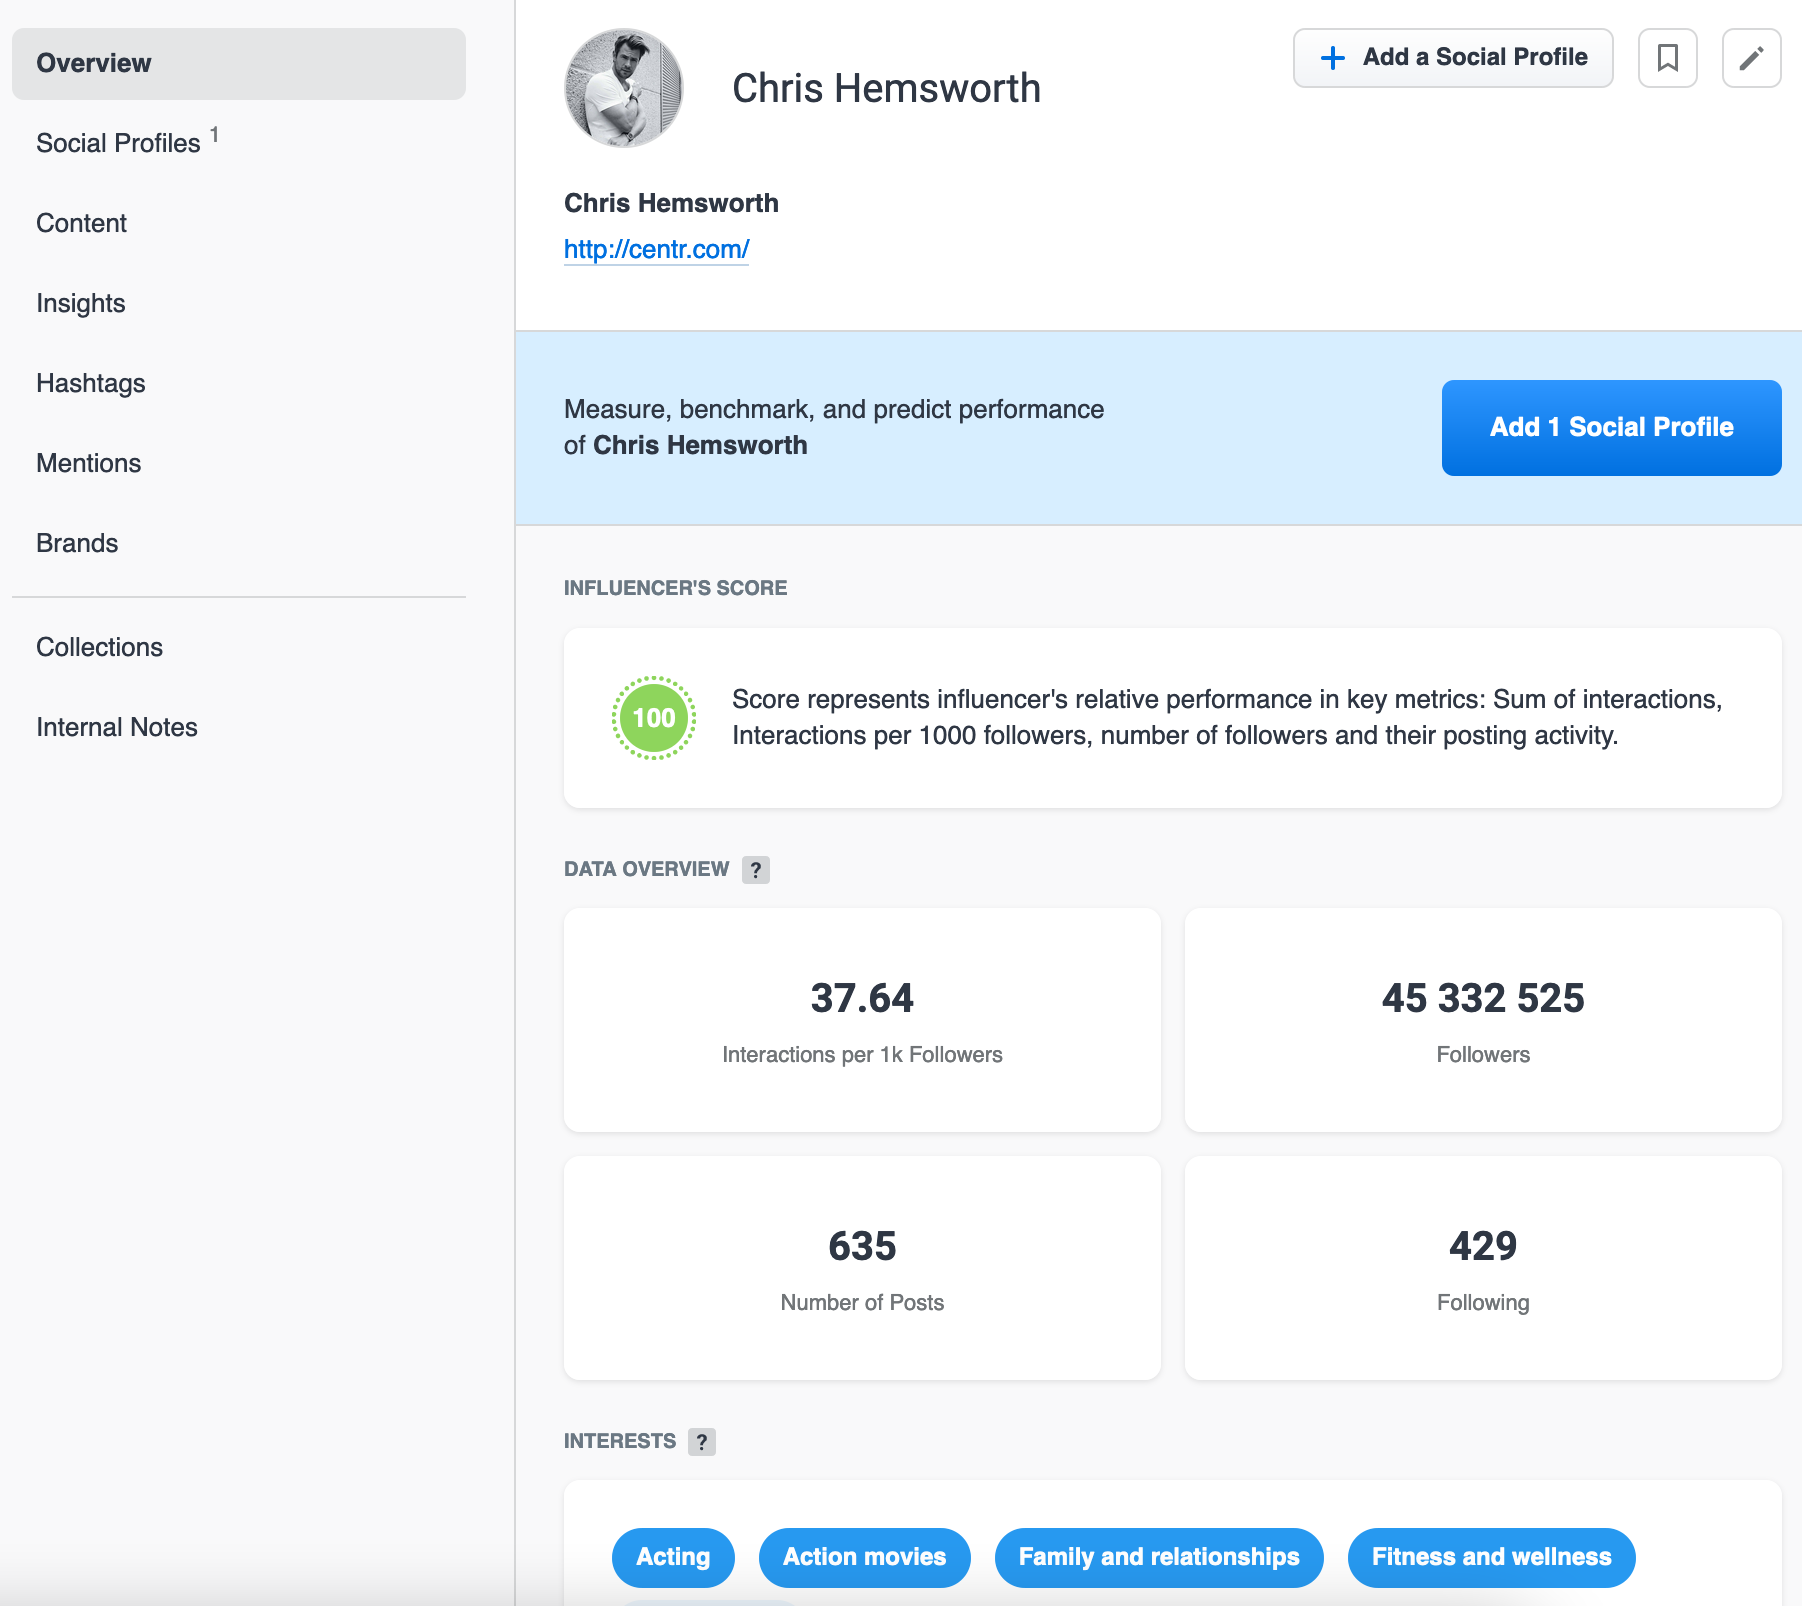Select the Acting interest tag

point(673,1557)
